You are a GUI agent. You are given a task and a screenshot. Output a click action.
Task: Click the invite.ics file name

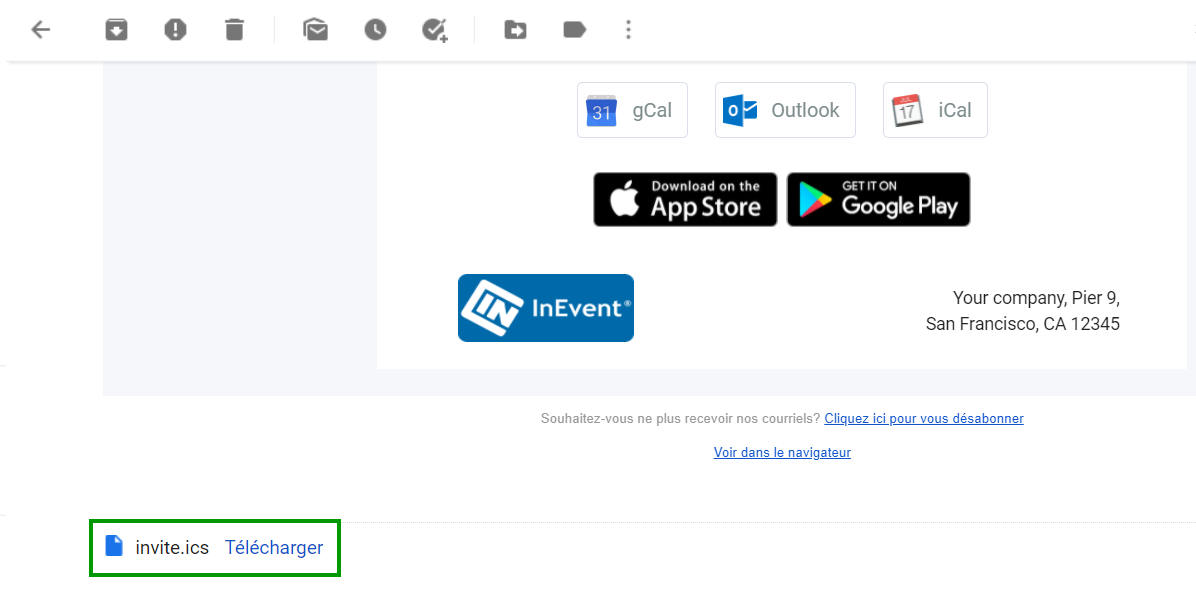[172, 548]
